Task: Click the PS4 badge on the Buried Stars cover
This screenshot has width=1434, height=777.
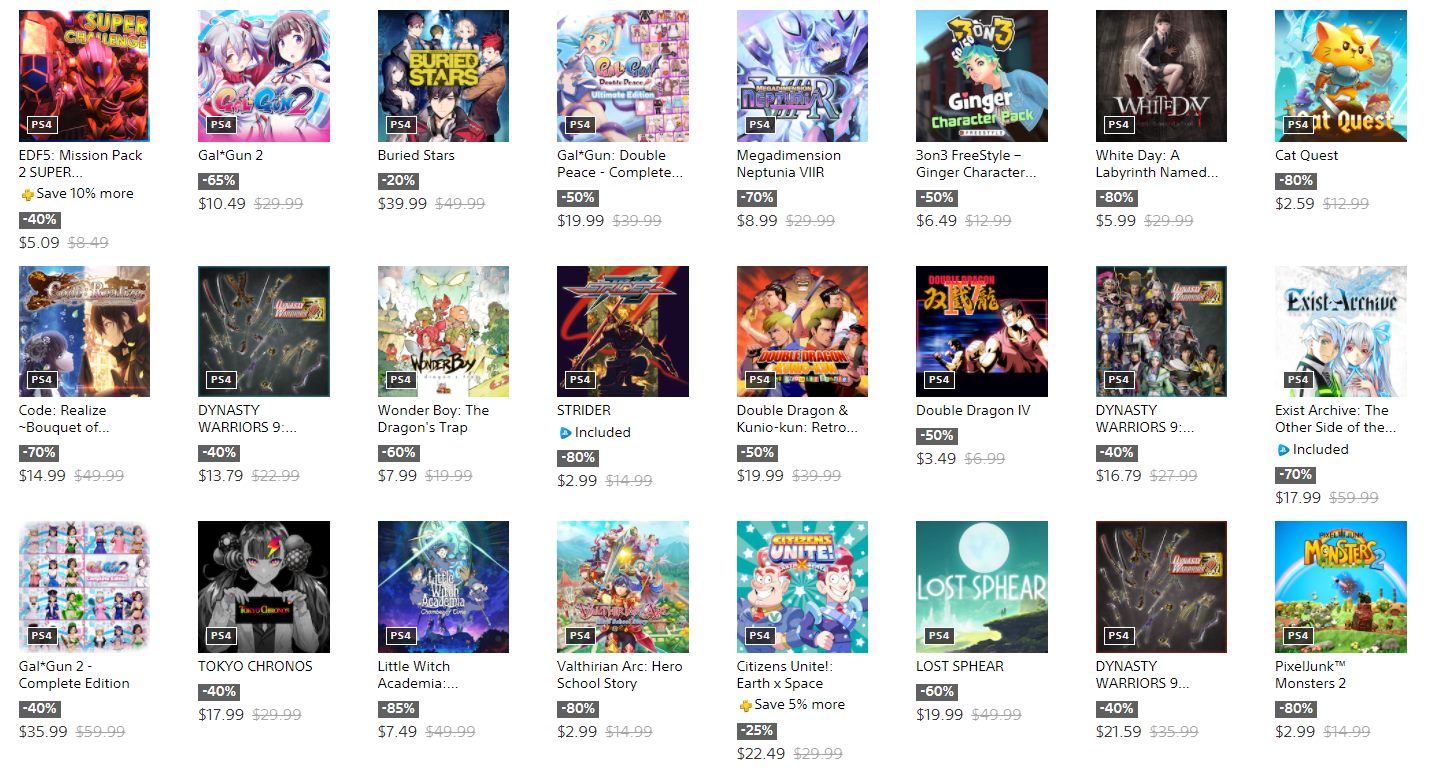Action: (400, 125)
